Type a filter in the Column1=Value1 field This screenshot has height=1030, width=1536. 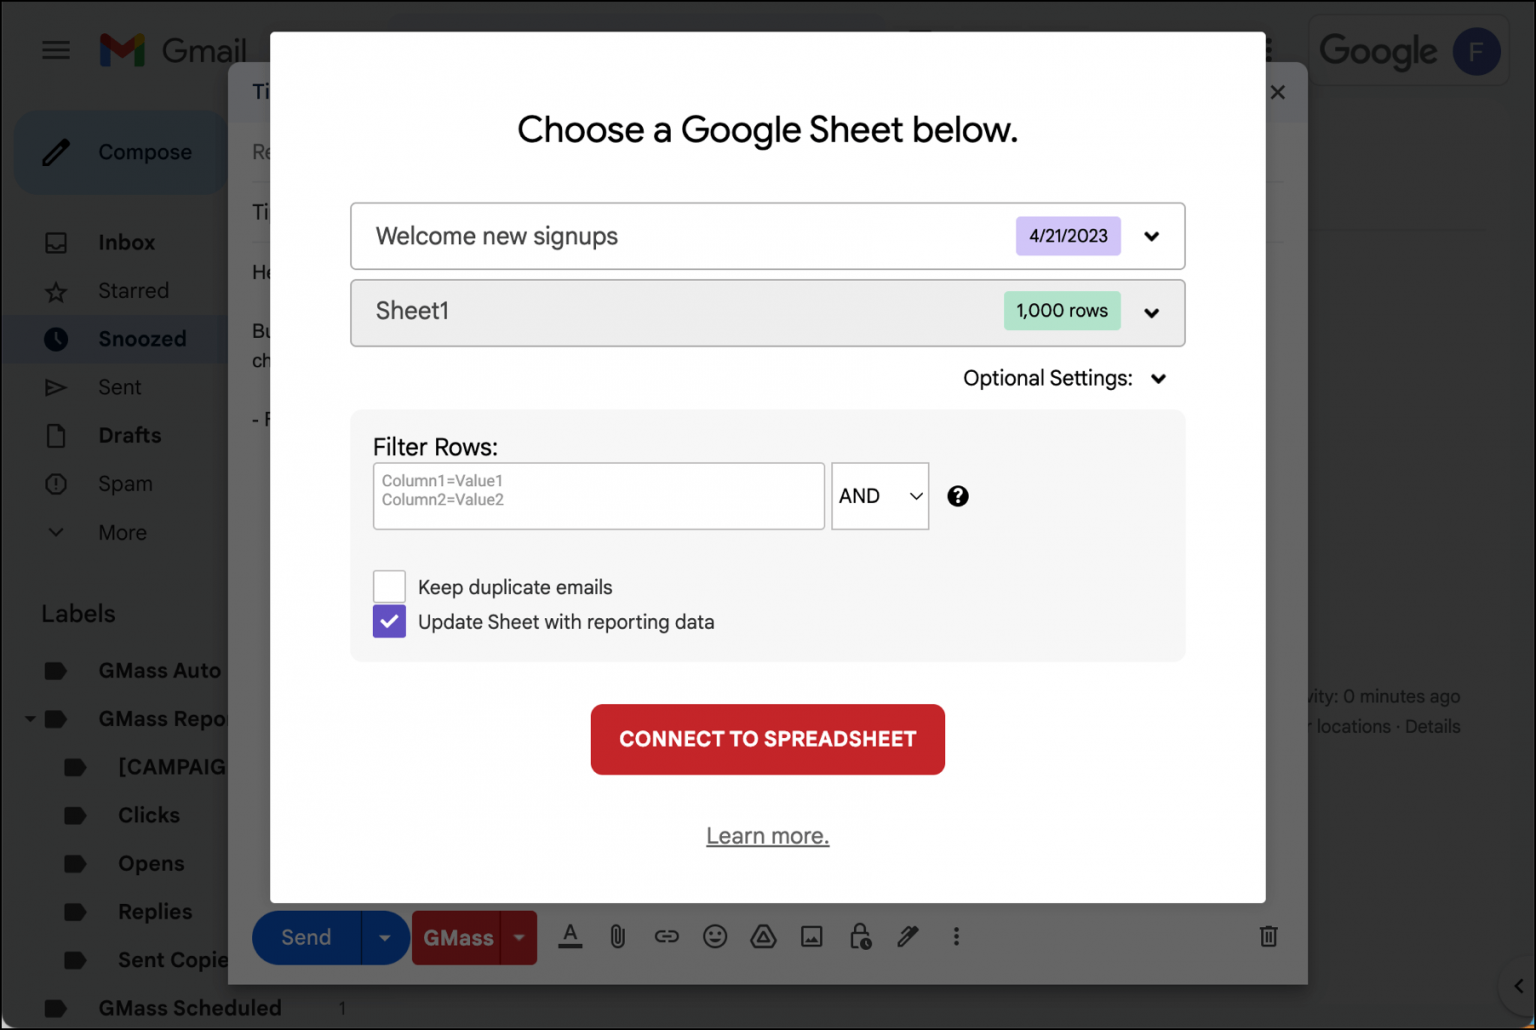coord(598,495)
